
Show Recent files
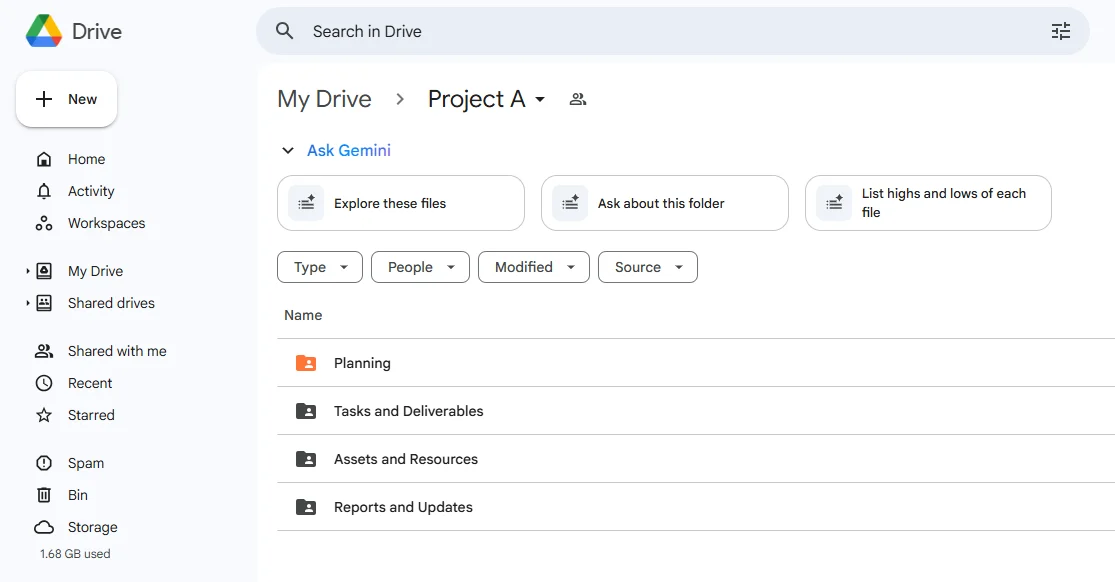coord(89,383)
